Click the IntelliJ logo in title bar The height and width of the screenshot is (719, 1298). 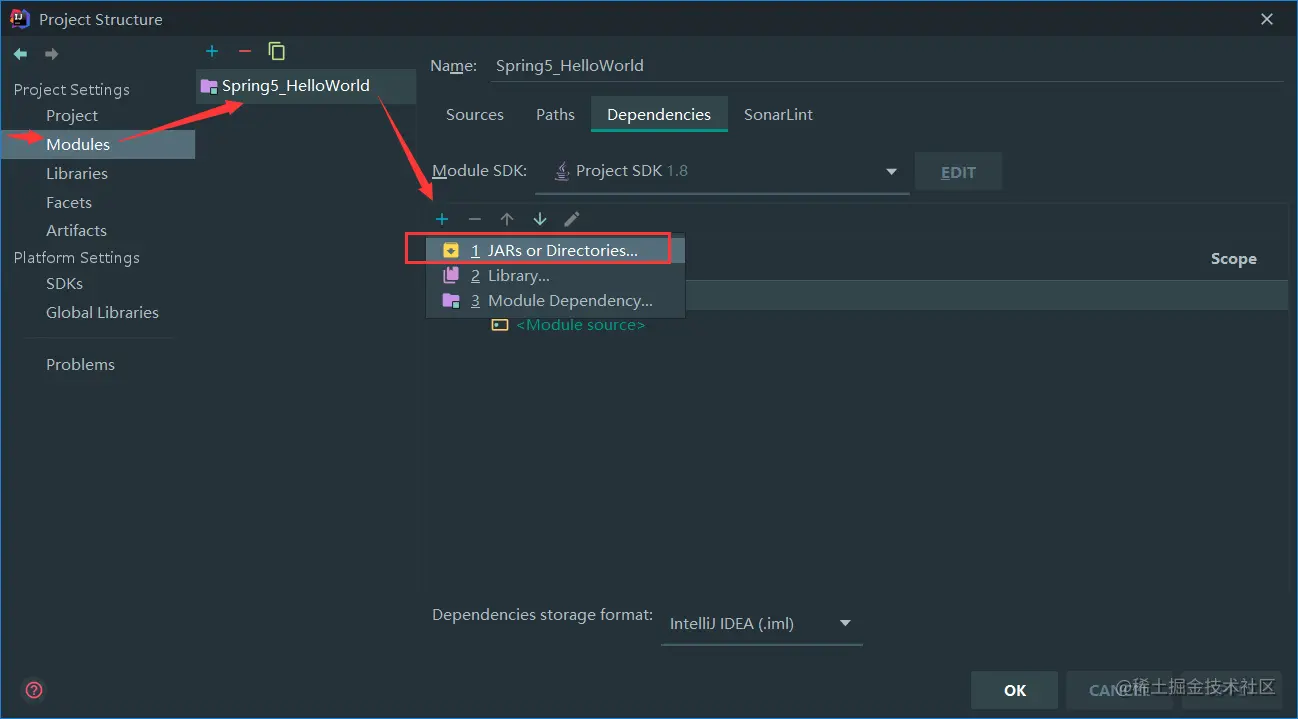click(20, 18)
